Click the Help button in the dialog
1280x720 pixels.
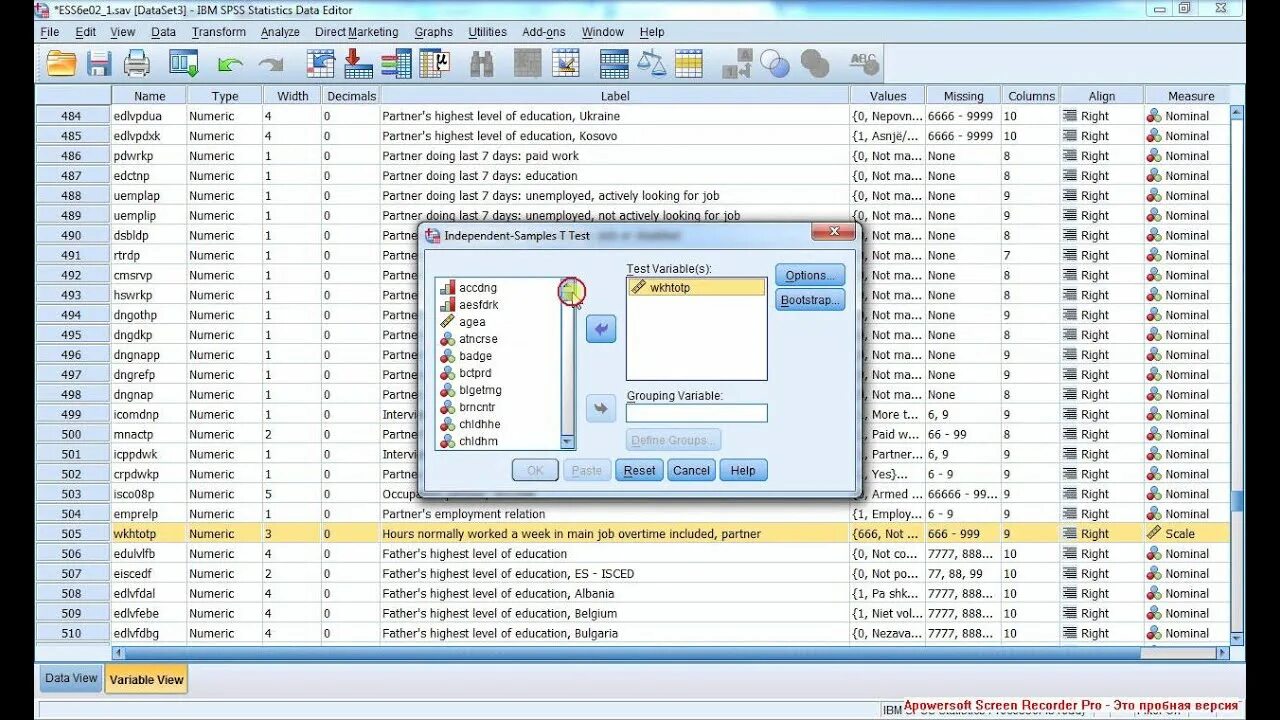click(743, 470)
